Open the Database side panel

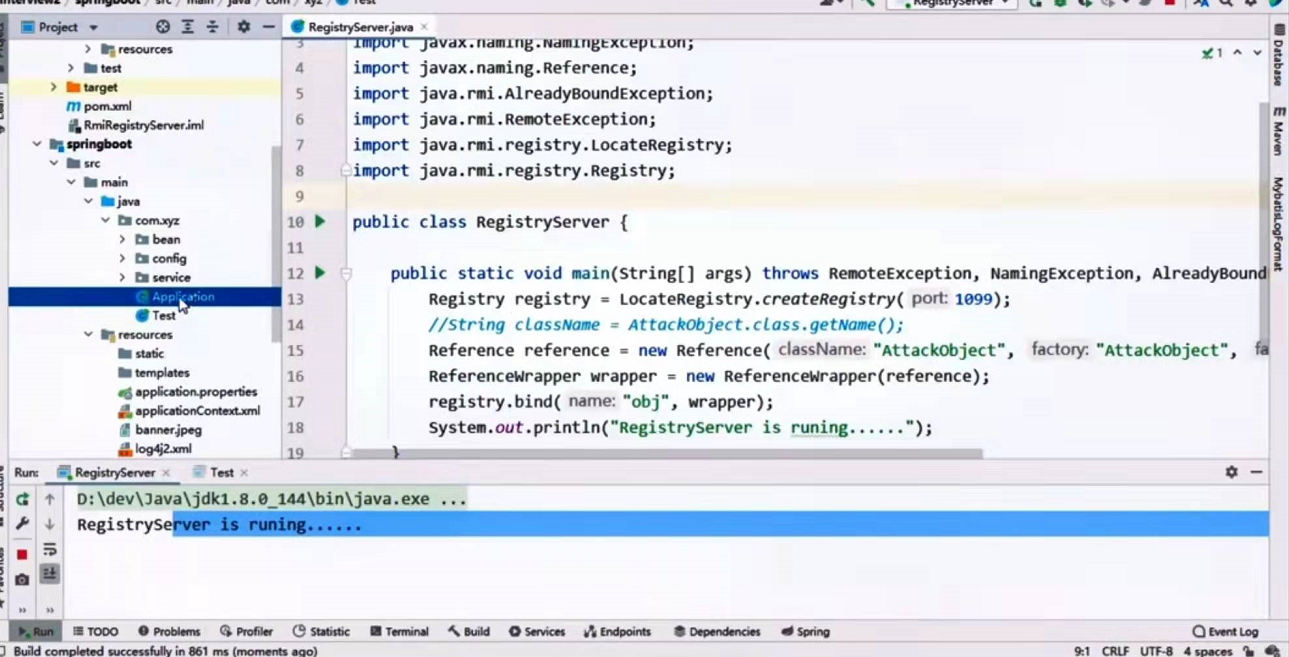point(1278,57)
